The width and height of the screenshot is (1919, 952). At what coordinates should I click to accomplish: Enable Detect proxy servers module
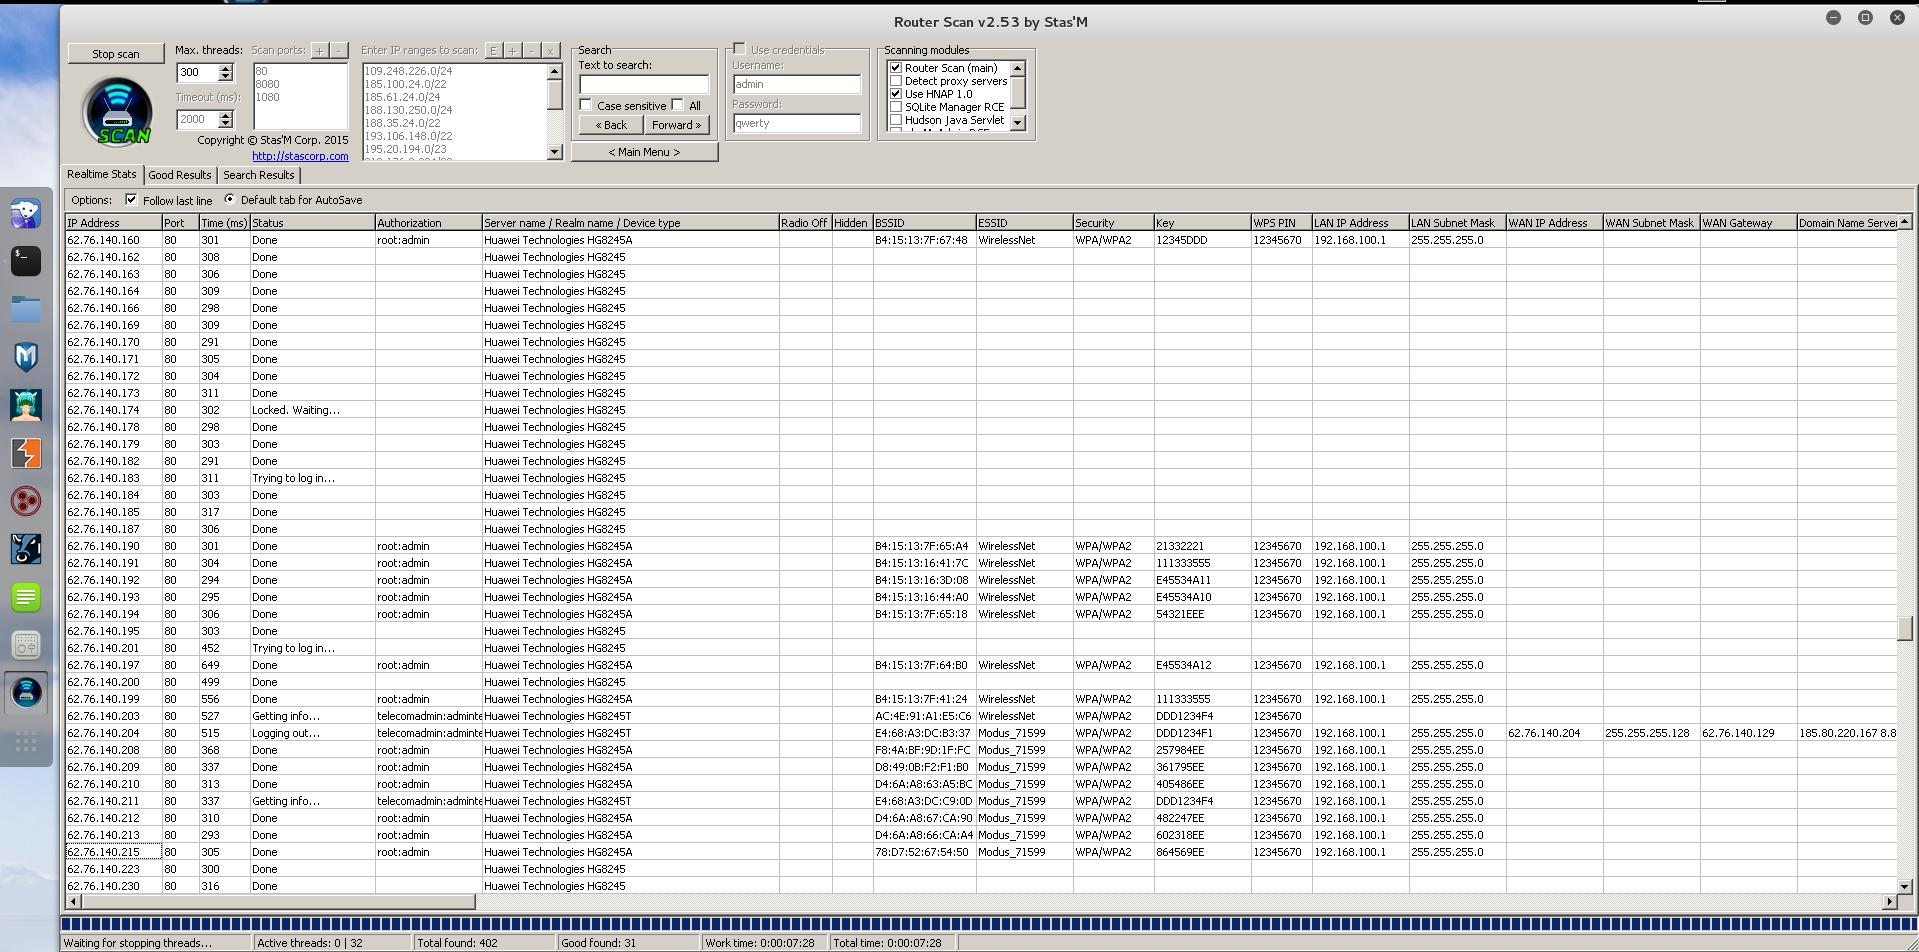(x=896, y=81)
